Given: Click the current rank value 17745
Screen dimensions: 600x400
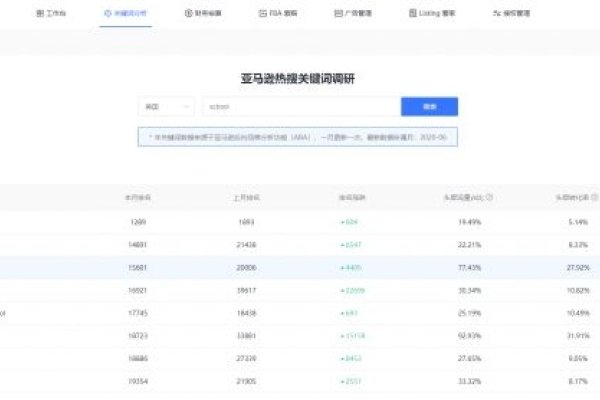Looking at the screenshot, I should (x=138, y=313).
